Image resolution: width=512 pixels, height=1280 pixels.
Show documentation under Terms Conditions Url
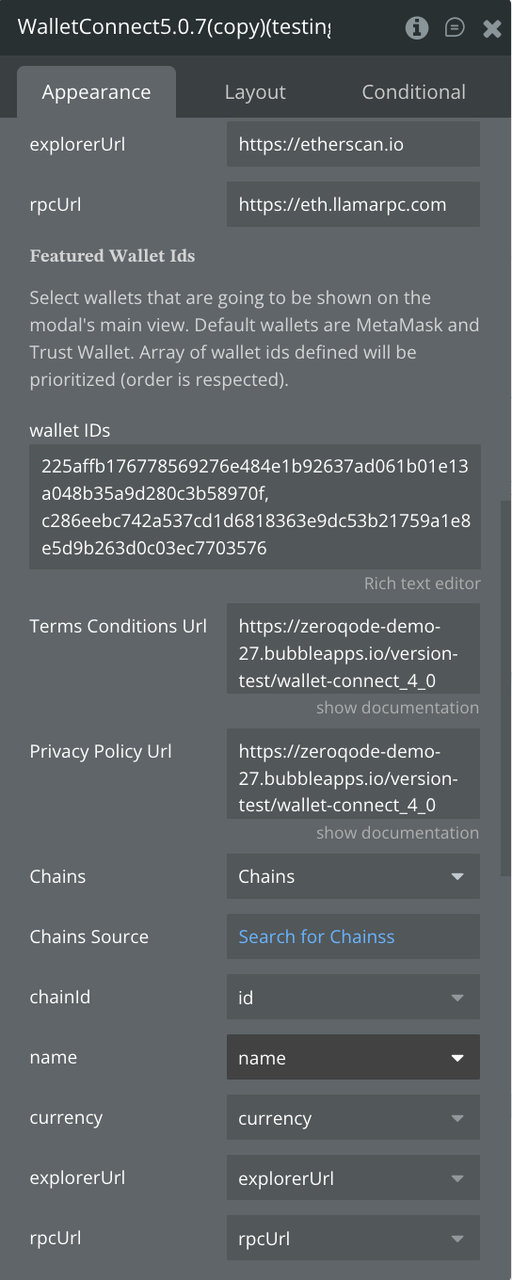398,708
